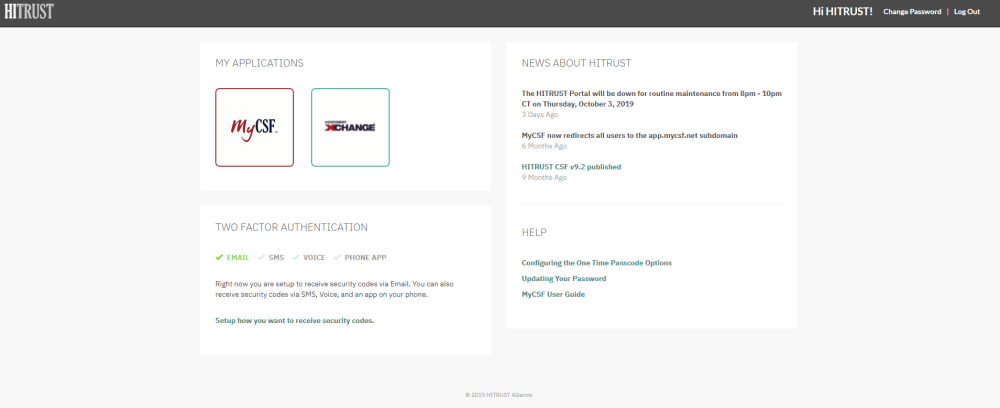The image size is (1000, 408).
Task: Click the '3 Days Ago' timestamp
Action: tap(540, 115)
